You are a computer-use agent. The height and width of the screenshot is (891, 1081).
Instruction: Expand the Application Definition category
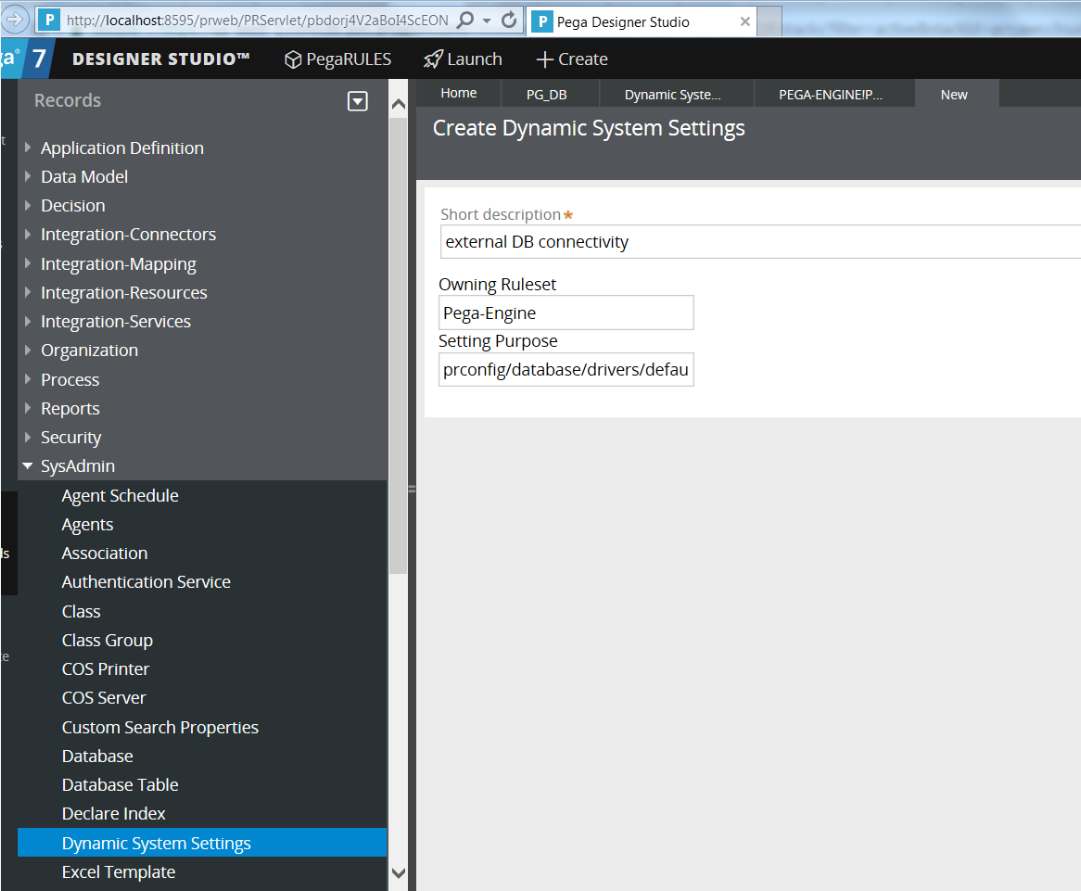[x=28, y=148]
